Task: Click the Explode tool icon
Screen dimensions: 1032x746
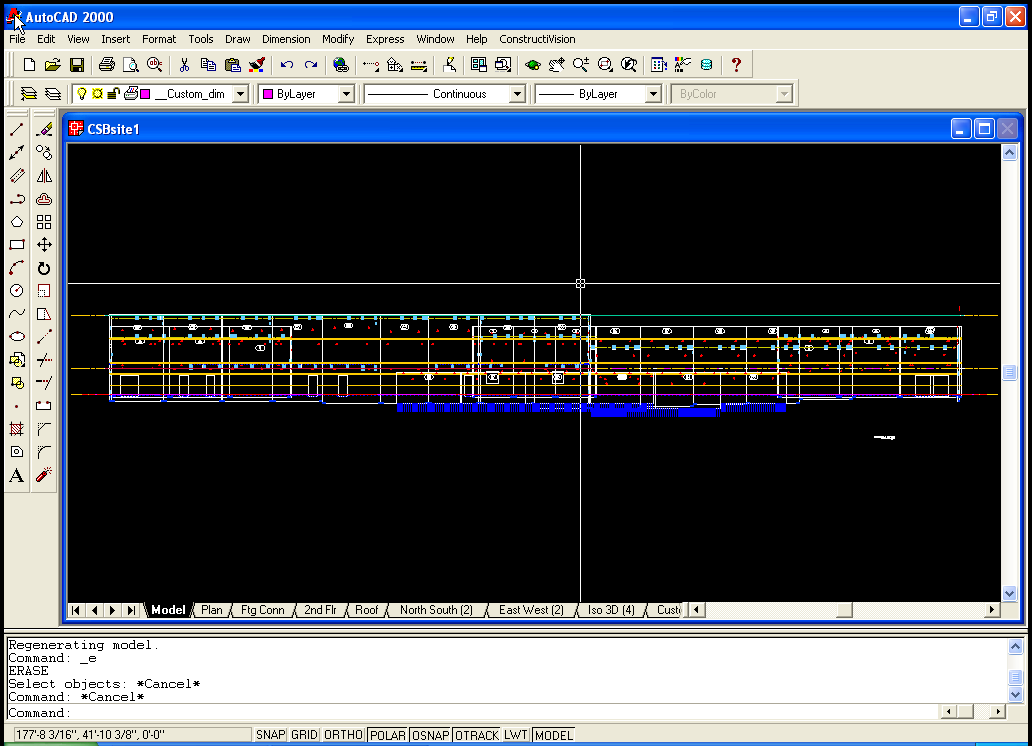Action: coord(44,476)
